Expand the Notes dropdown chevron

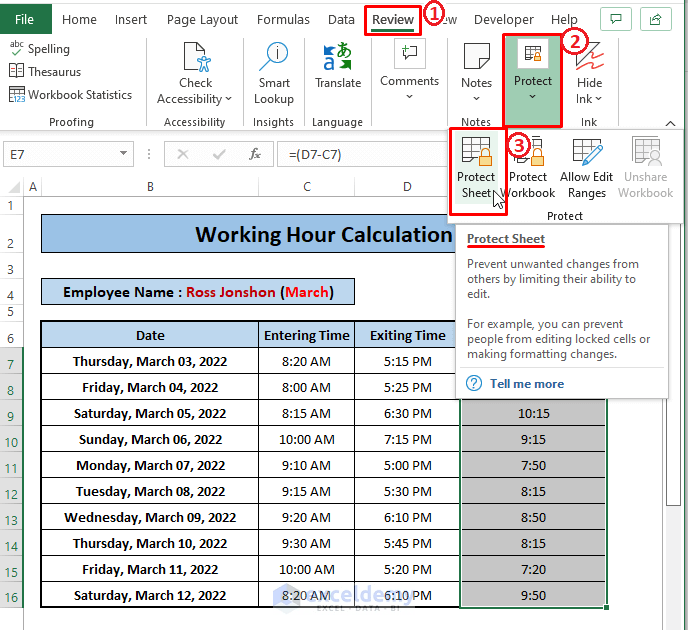(x=477, y=99)
